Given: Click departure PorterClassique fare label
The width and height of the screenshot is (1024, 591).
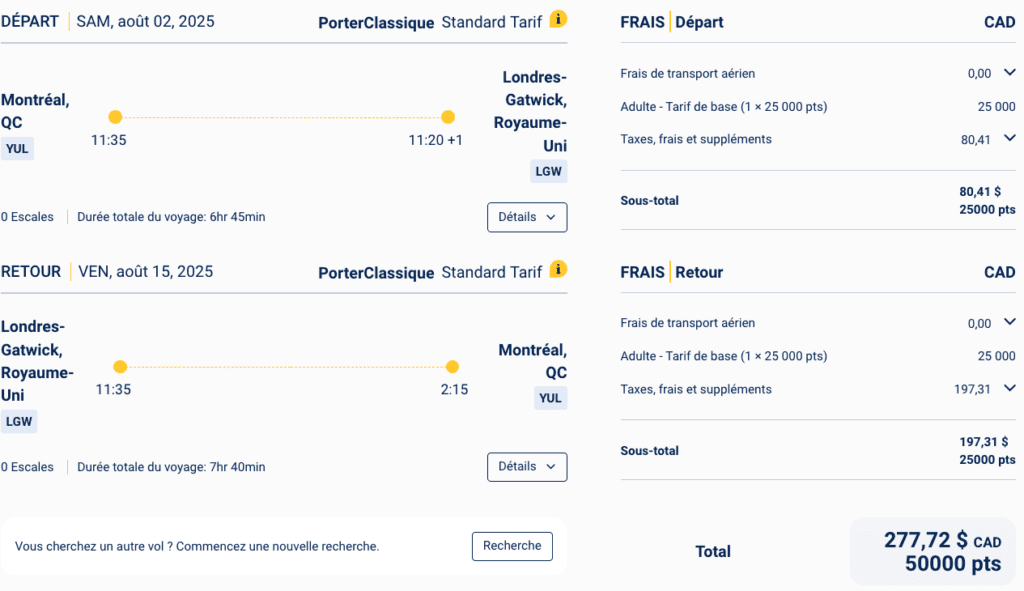Looking at the screenshot, I should (376, 23).
